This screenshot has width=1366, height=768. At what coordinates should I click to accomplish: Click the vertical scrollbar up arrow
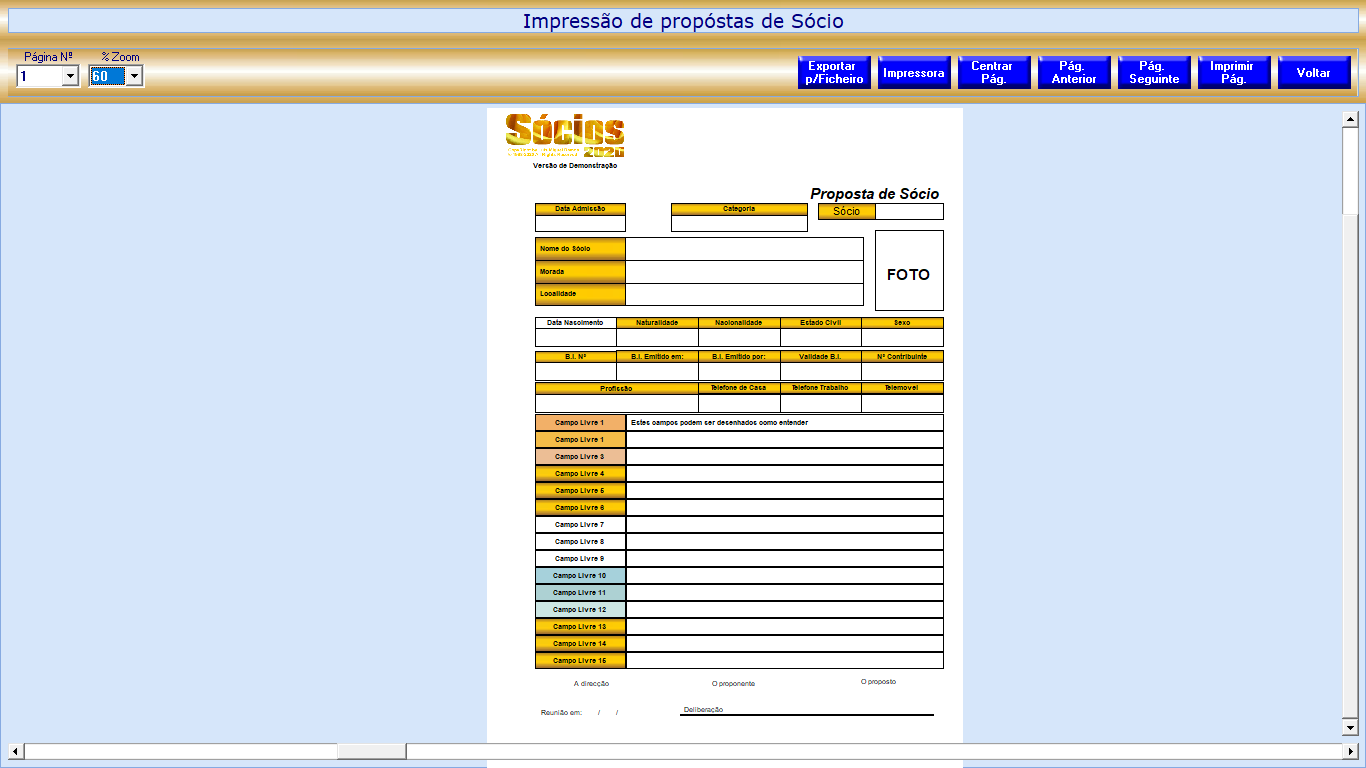tap(1350, 120)
